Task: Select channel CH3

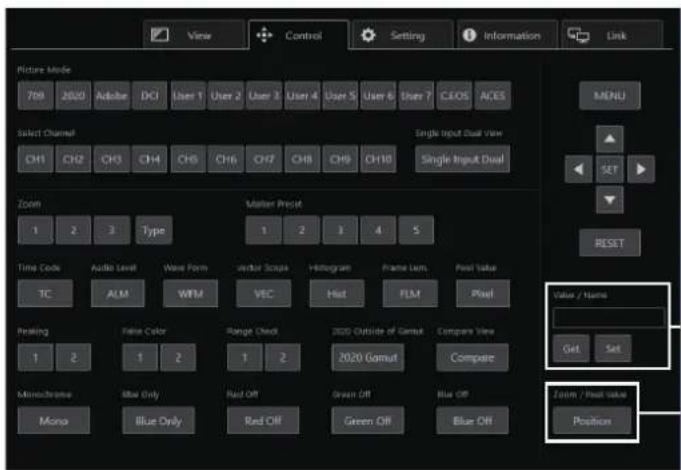Action: pos(112,159)
